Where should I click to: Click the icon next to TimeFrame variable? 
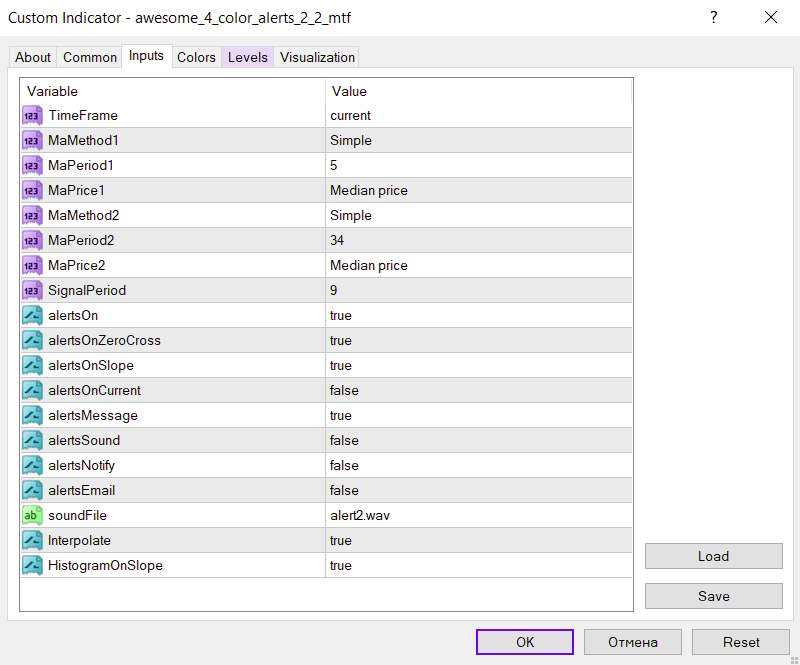tap(31, 116)
